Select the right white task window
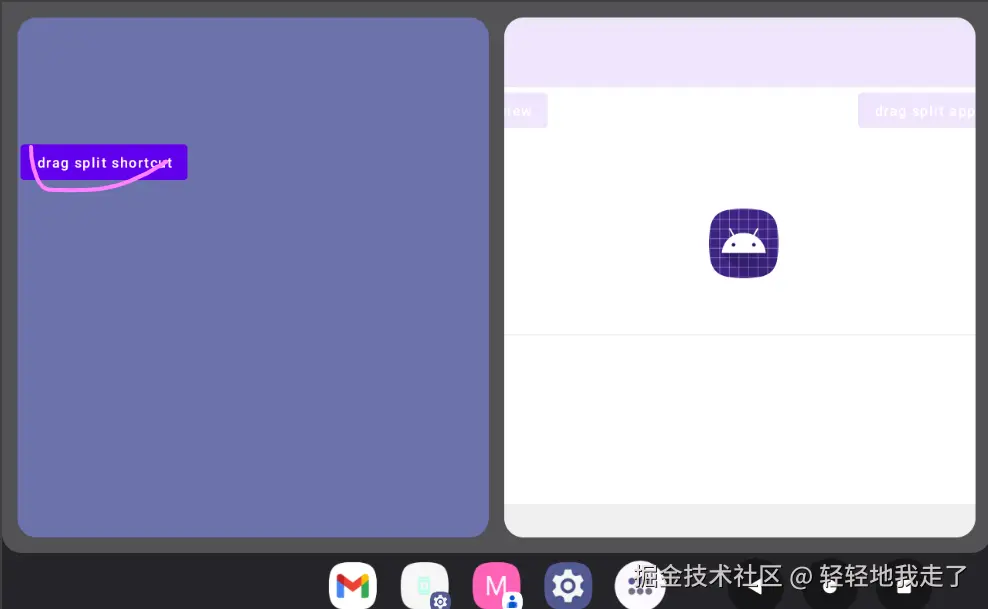The height and width of the screenshot is (609, 988). point(740,277)
